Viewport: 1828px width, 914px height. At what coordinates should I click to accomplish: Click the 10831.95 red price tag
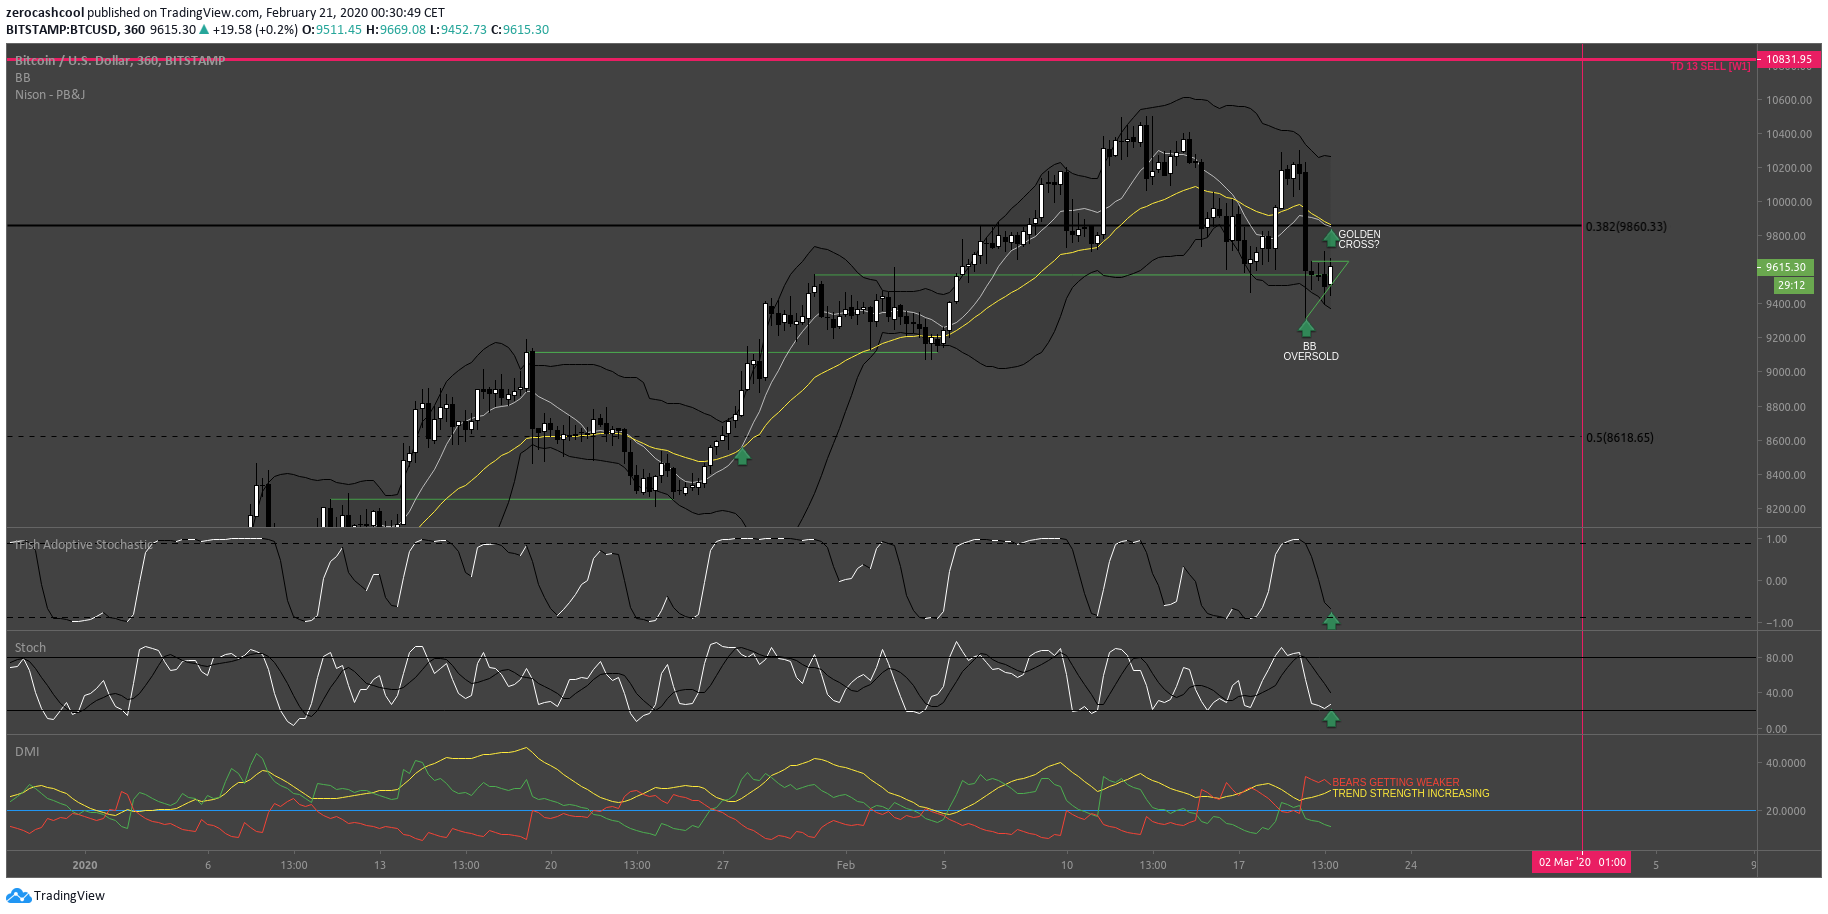[1788, 59]
